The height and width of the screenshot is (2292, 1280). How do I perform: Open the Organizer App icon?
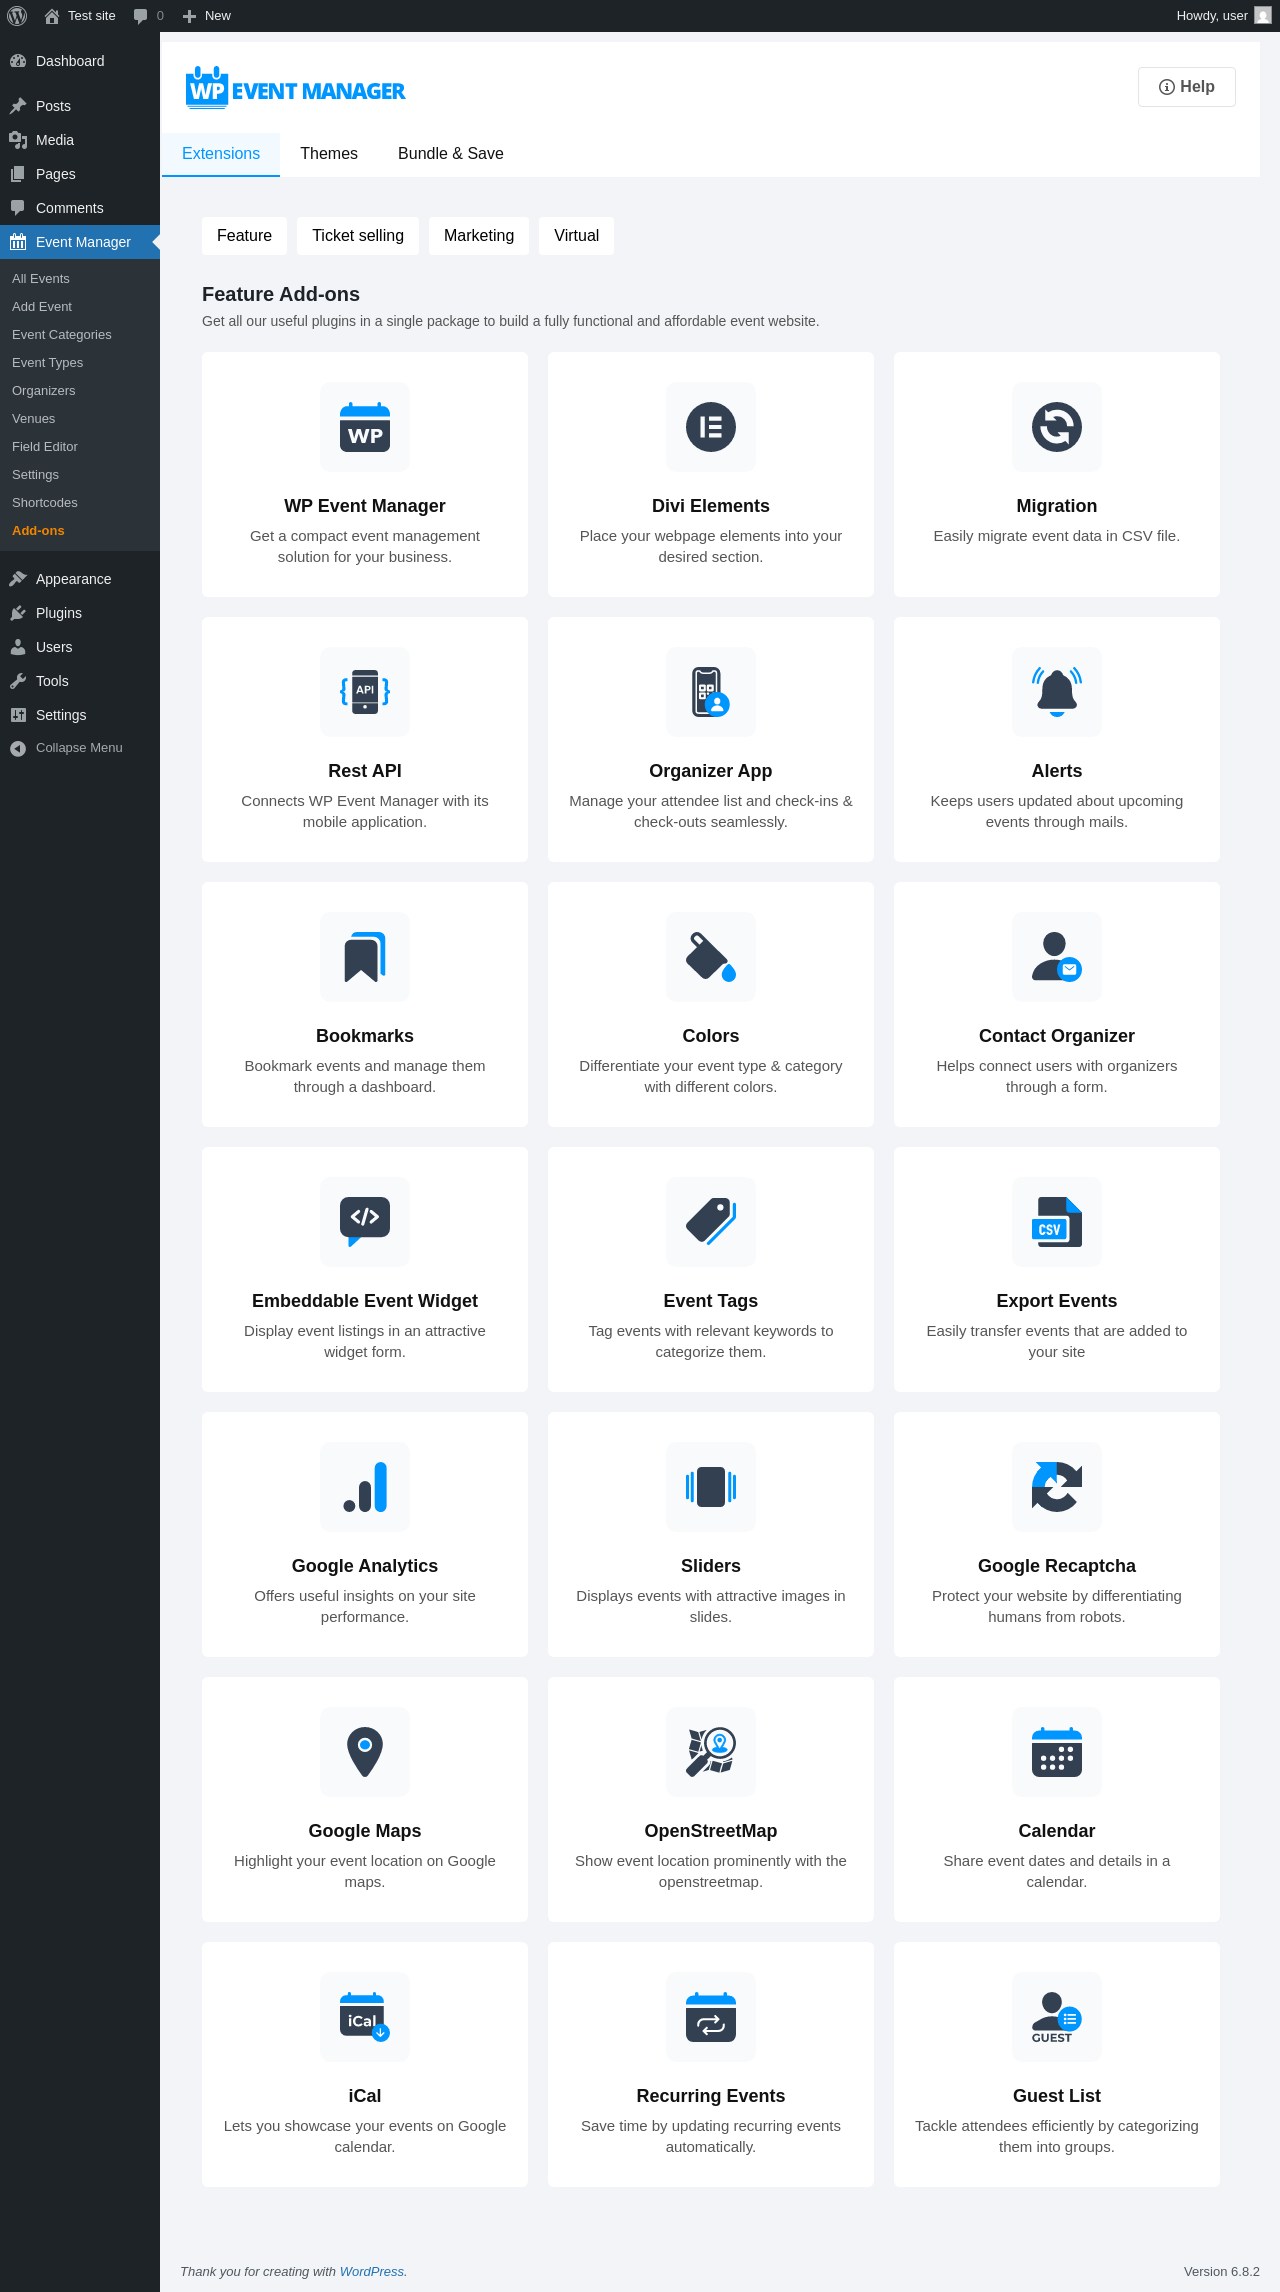711,692
